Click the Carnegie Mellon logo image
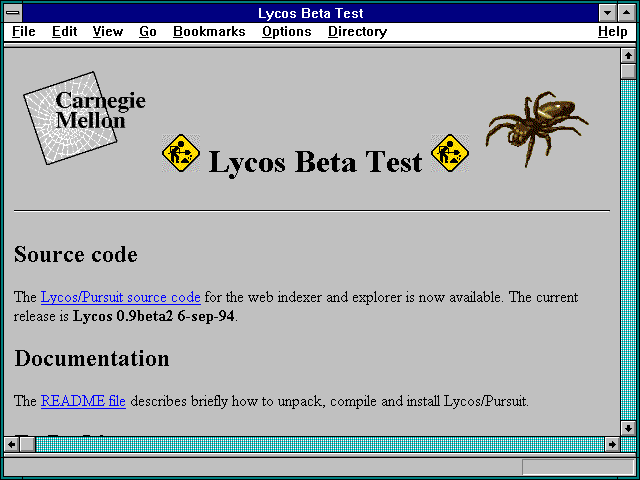This screenshot has height=480, width=640. point(84,118)
